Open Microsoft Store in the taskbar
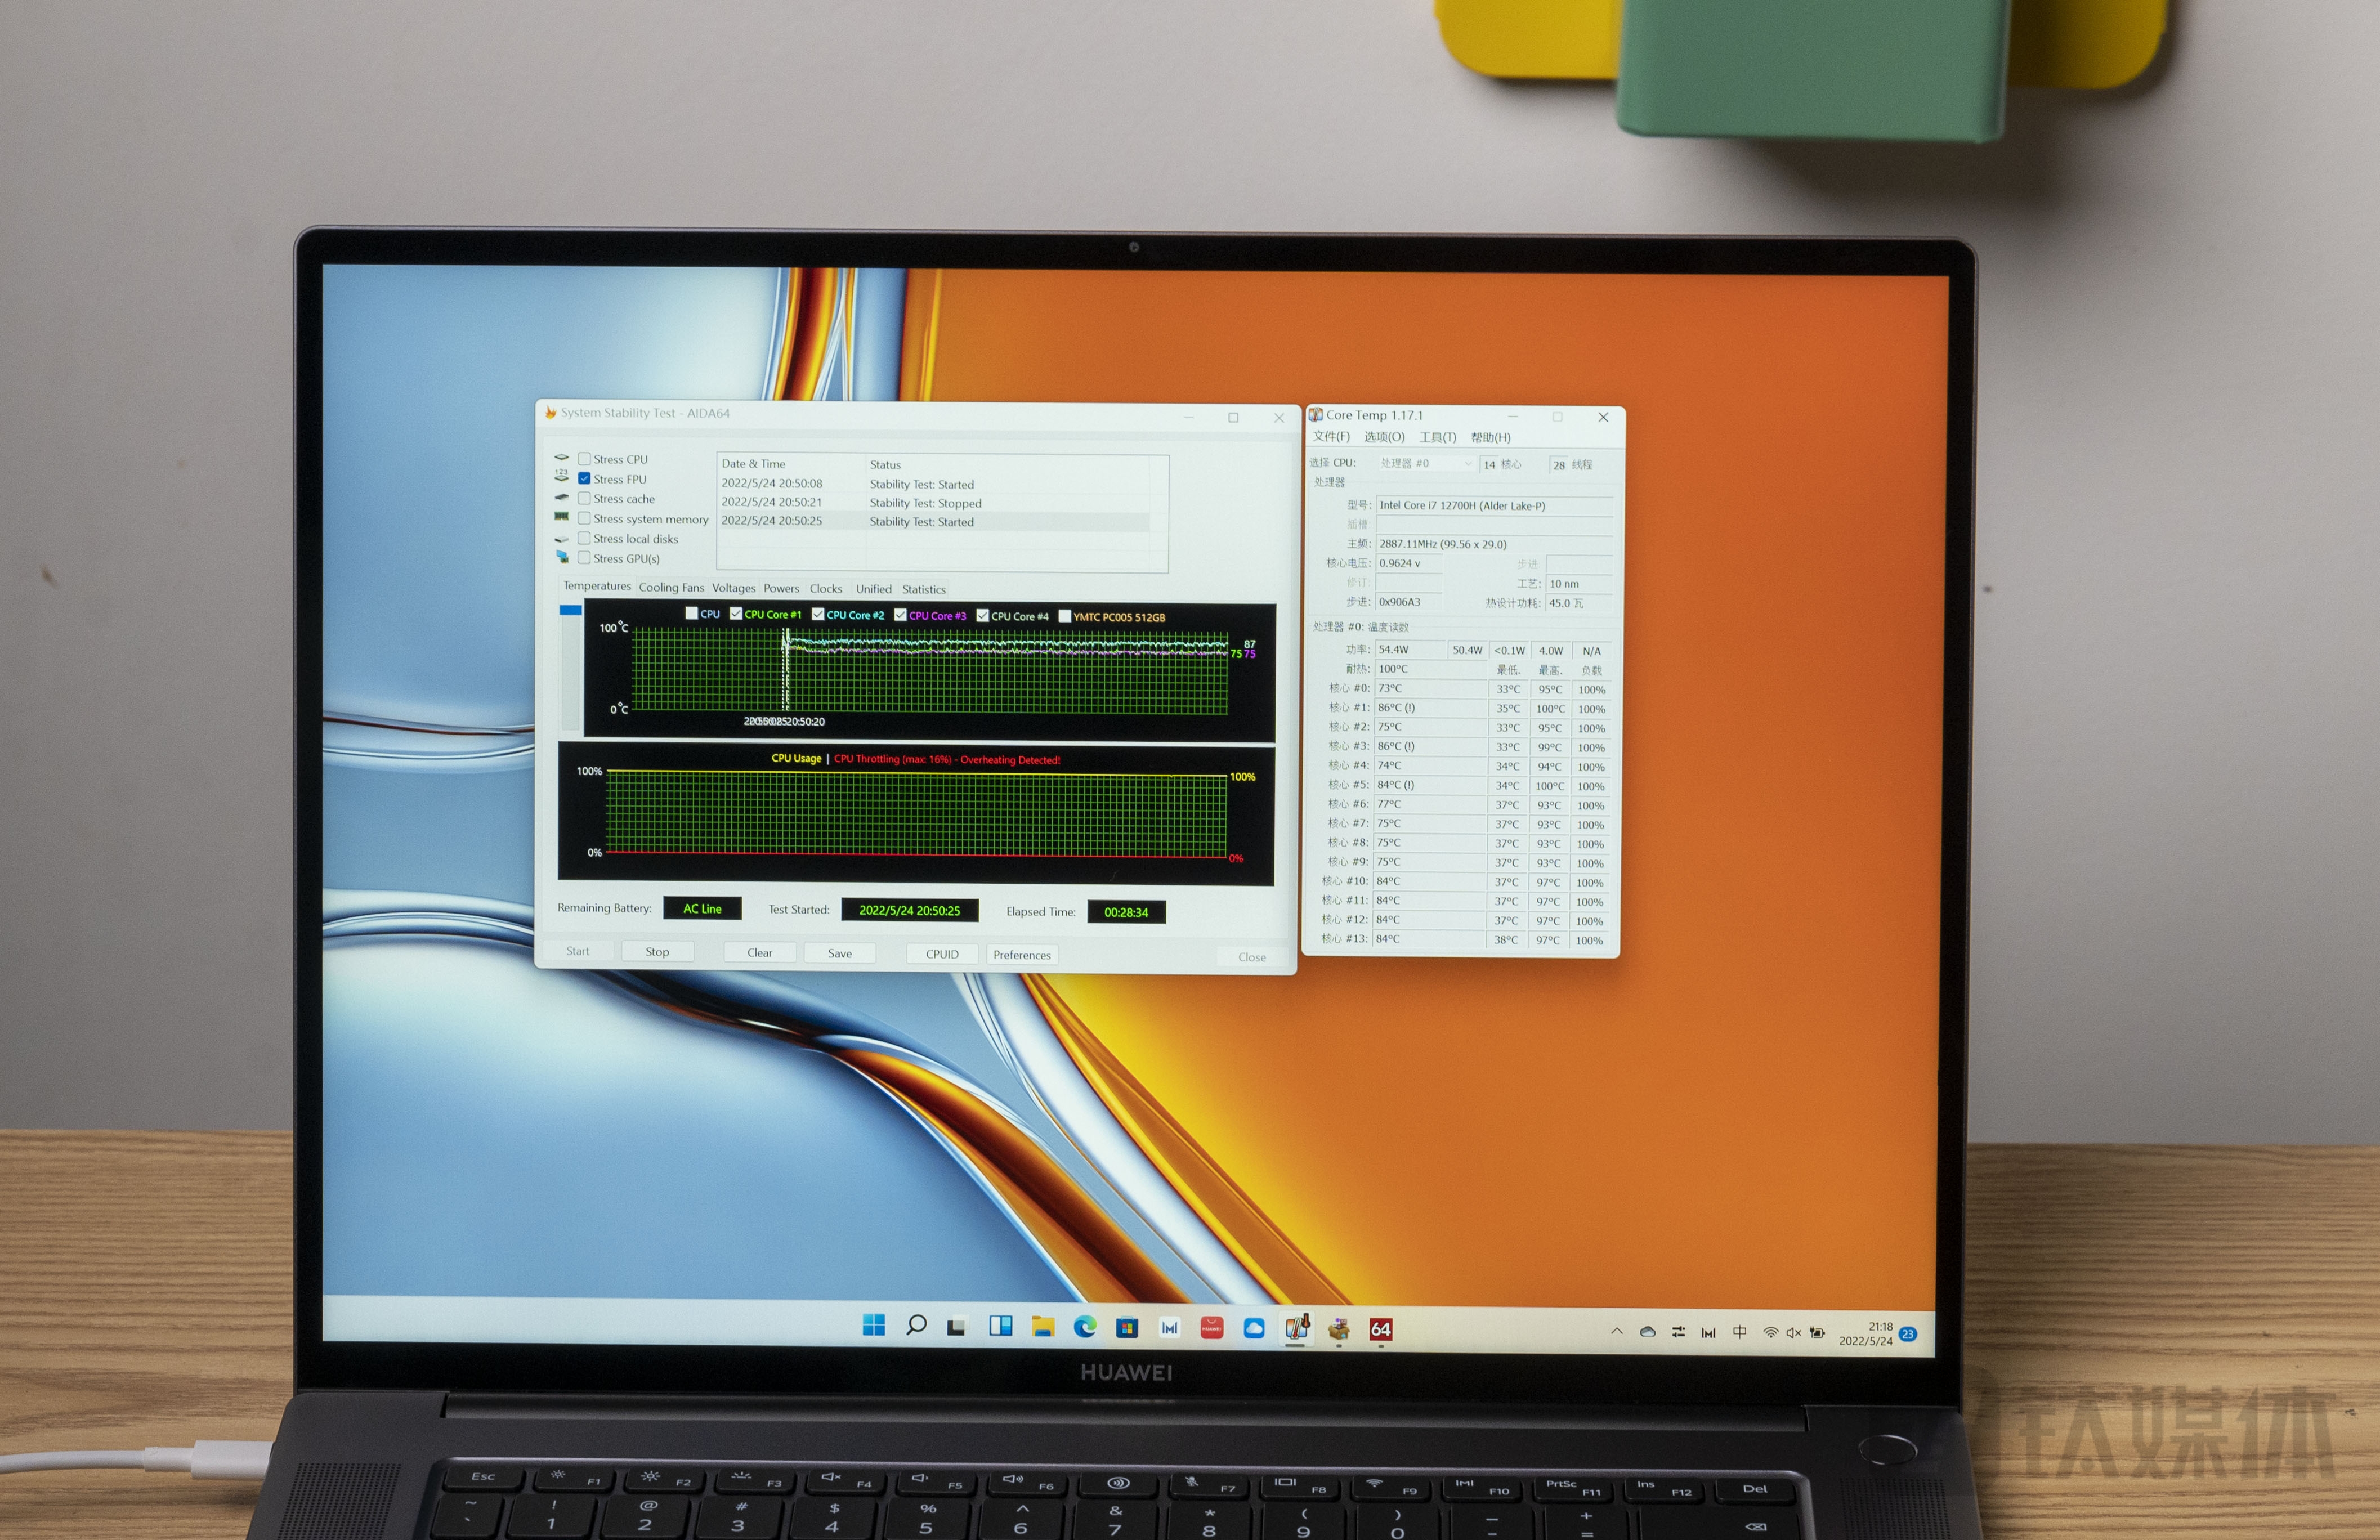This screenshot has width=2380, height=1540. [1127, 1328]
